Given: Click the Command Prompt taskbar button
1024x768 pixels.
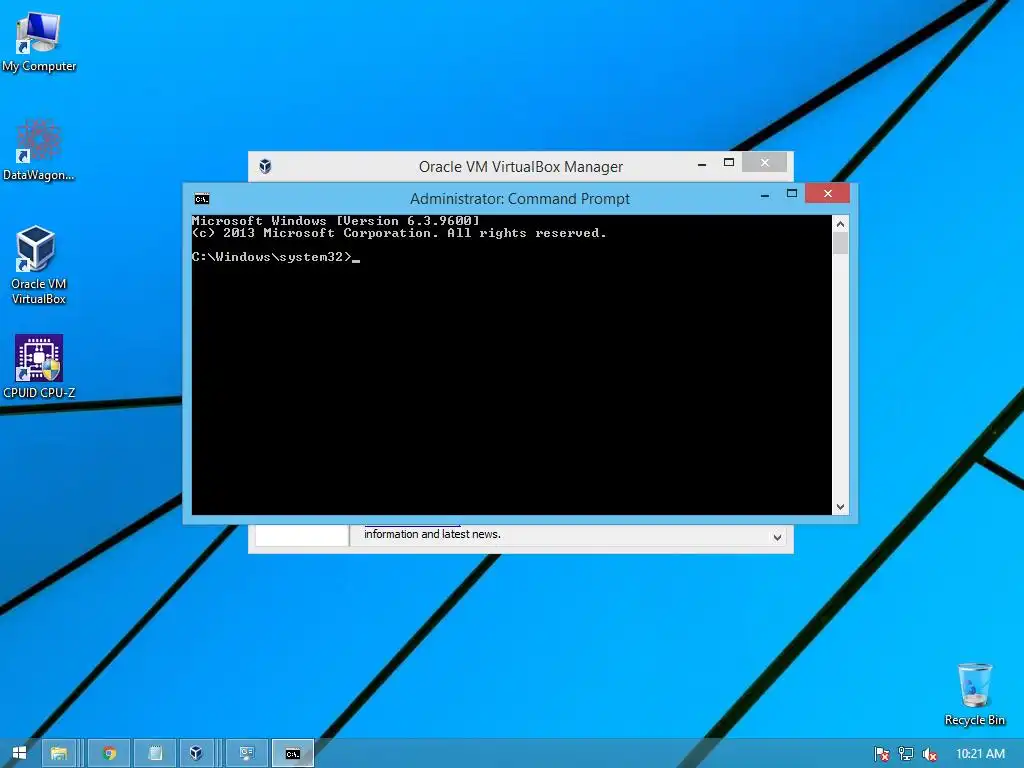Looking at the screenshot, I should click(293, 753).
